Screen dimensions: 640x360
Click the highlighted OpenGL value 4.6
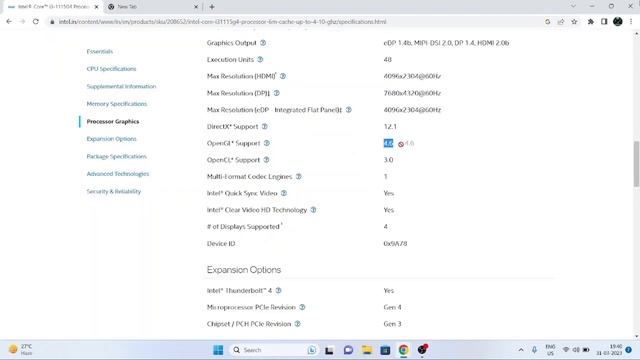point(388,143)
